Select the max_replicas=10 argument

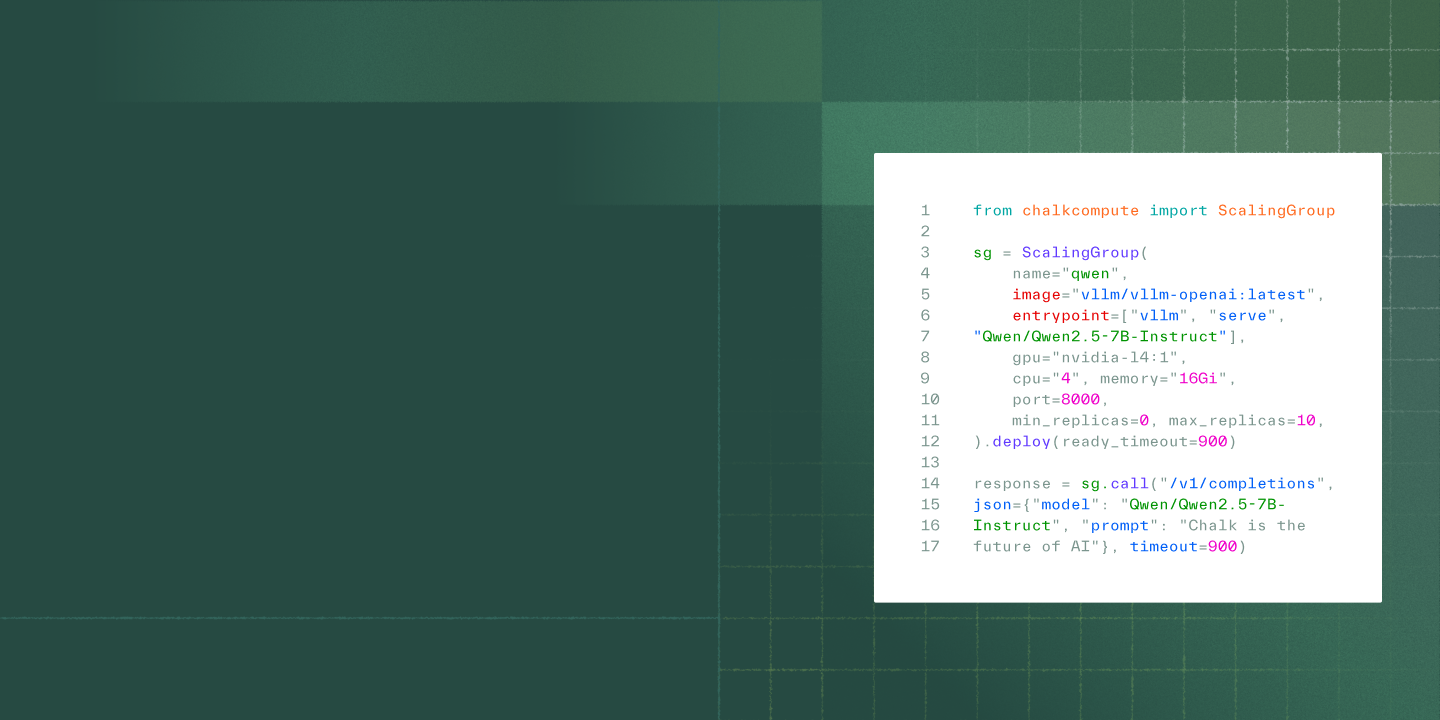coord(1242,421)
